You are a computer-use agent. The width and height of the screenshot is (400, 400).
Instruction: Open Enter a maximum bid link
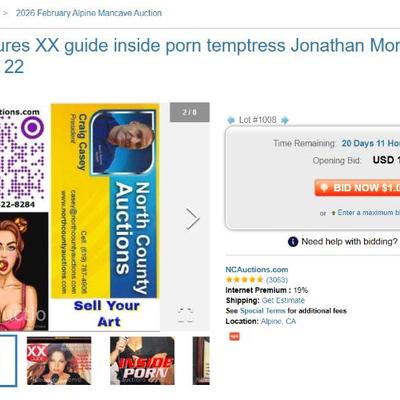(x=368, y=213)
